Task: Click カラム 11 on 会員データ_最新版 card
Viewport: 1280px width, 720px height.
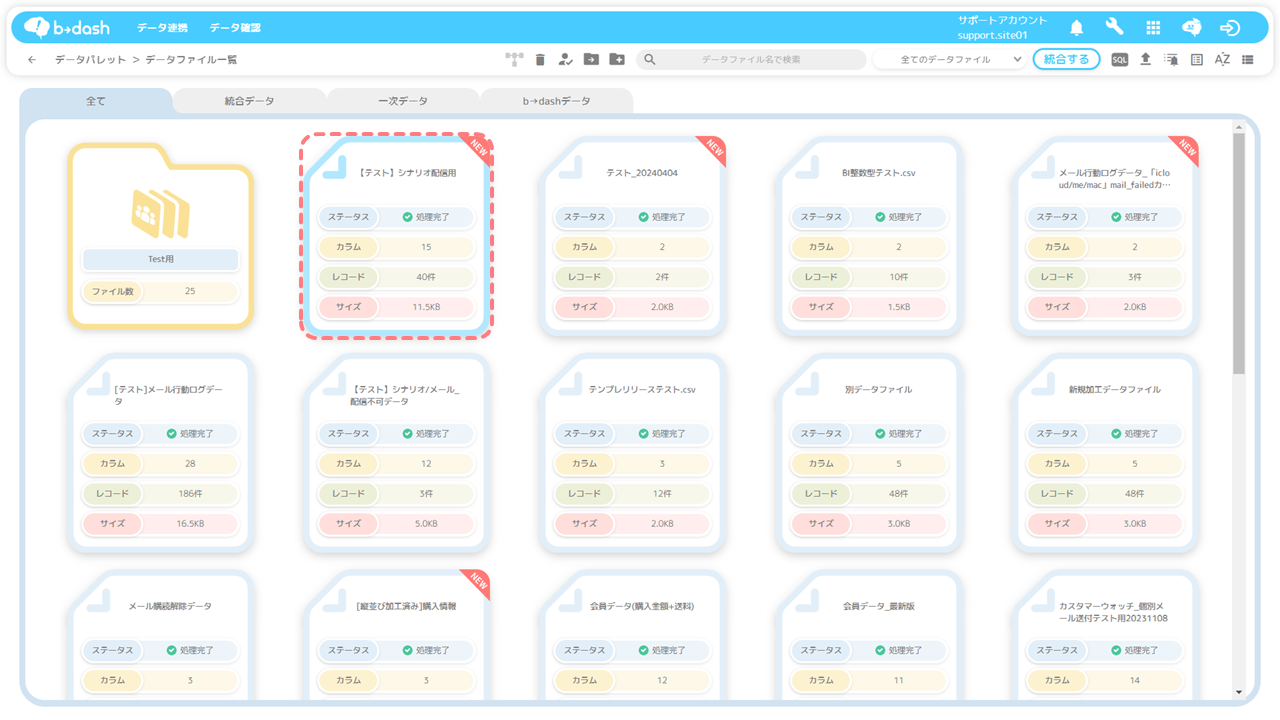Action: pyautogui.click(x=869, y=681)
